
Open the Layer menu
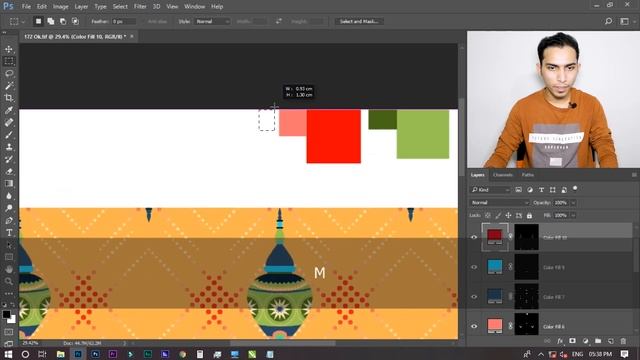pyautogui.click(x=81, y=7)
